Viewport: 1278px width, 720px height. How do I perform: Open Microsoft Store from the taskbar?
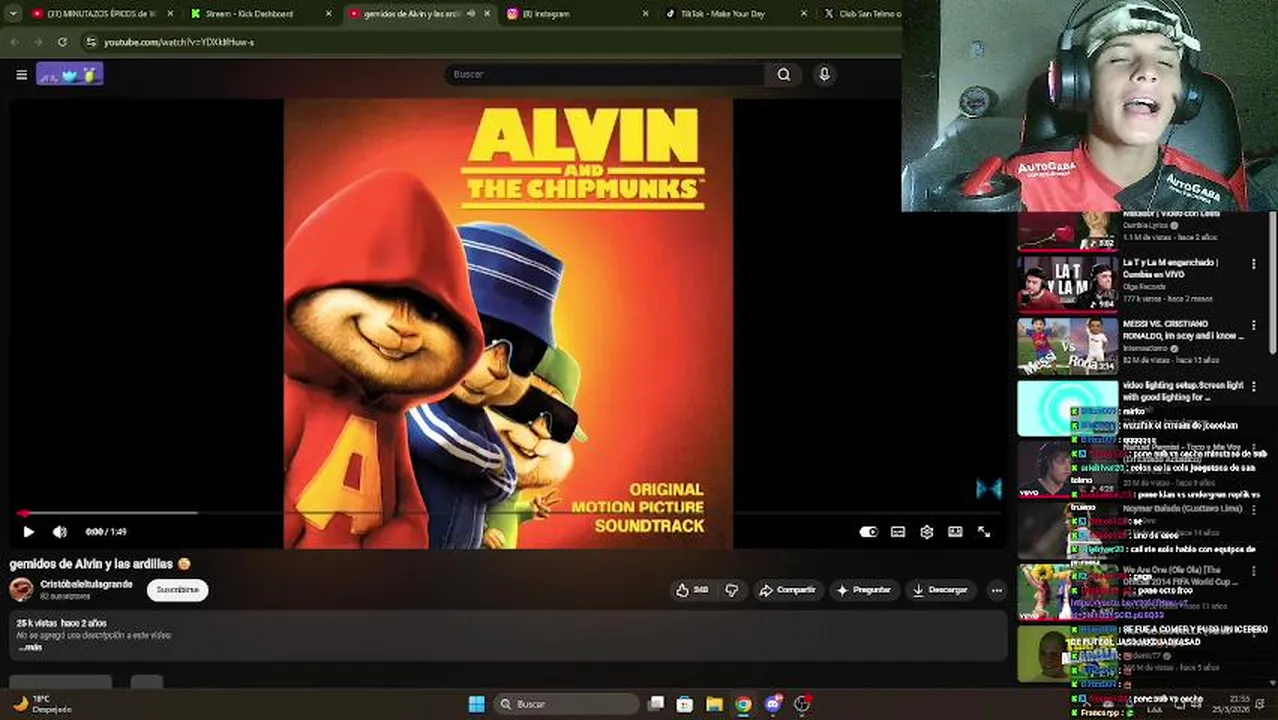point(685,704)
